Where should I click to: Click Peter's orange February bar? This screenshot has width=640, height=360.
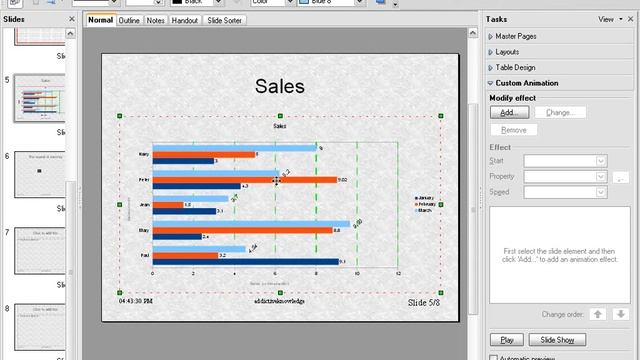click(x=245, y=180)
